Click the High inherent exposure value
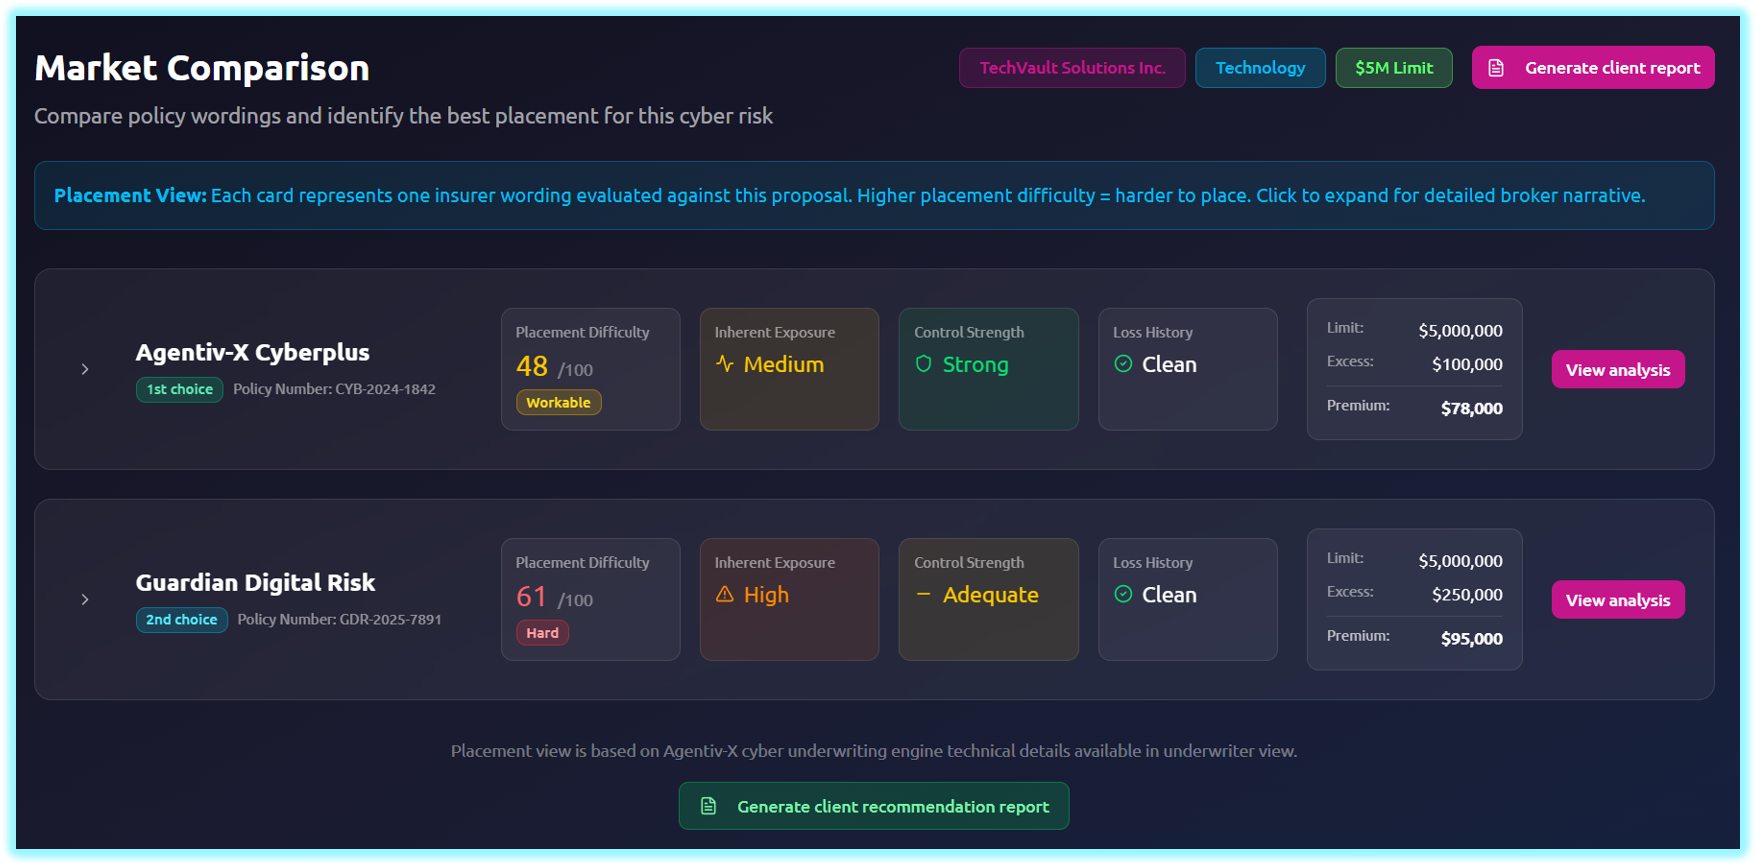Viewport: 1756px width, 865px height. pyautogui.click(x=766, y=594)
